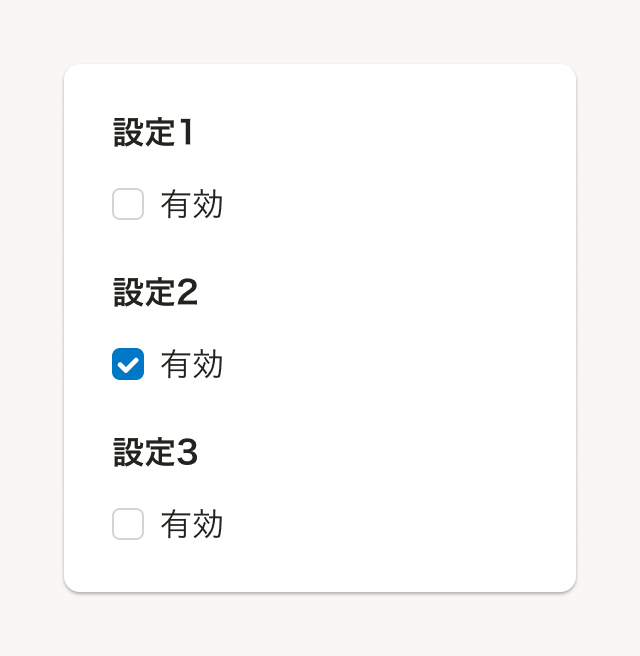
Task: Click the heading above the checked checkbox
Action: point(155,292)
